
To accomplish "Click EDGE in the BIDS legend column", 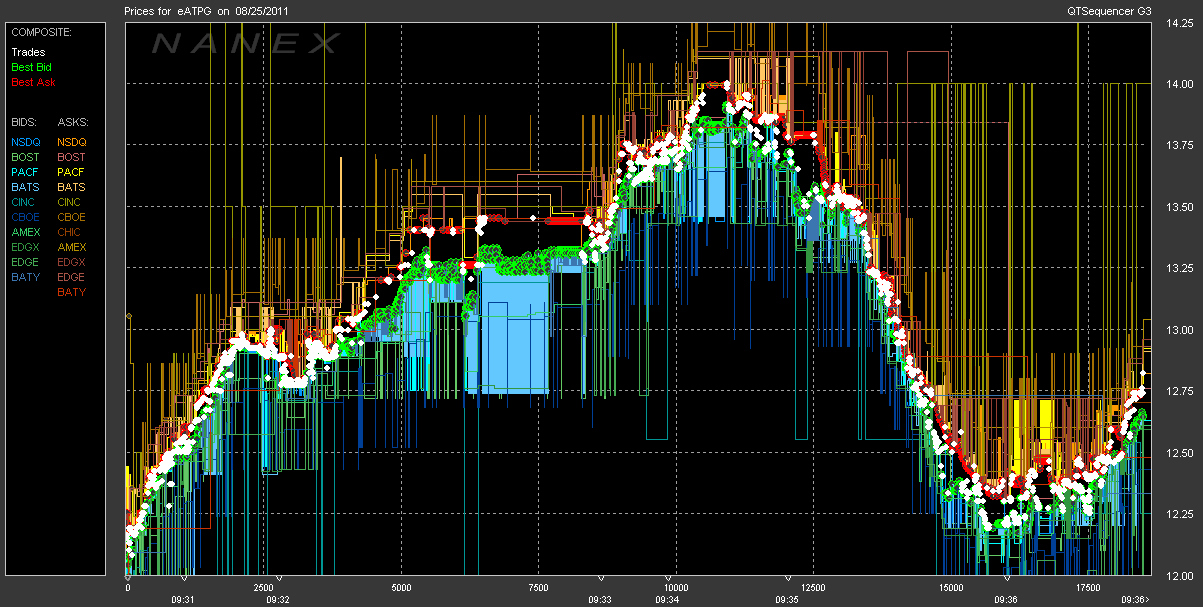I will click(x=25, y=262).
